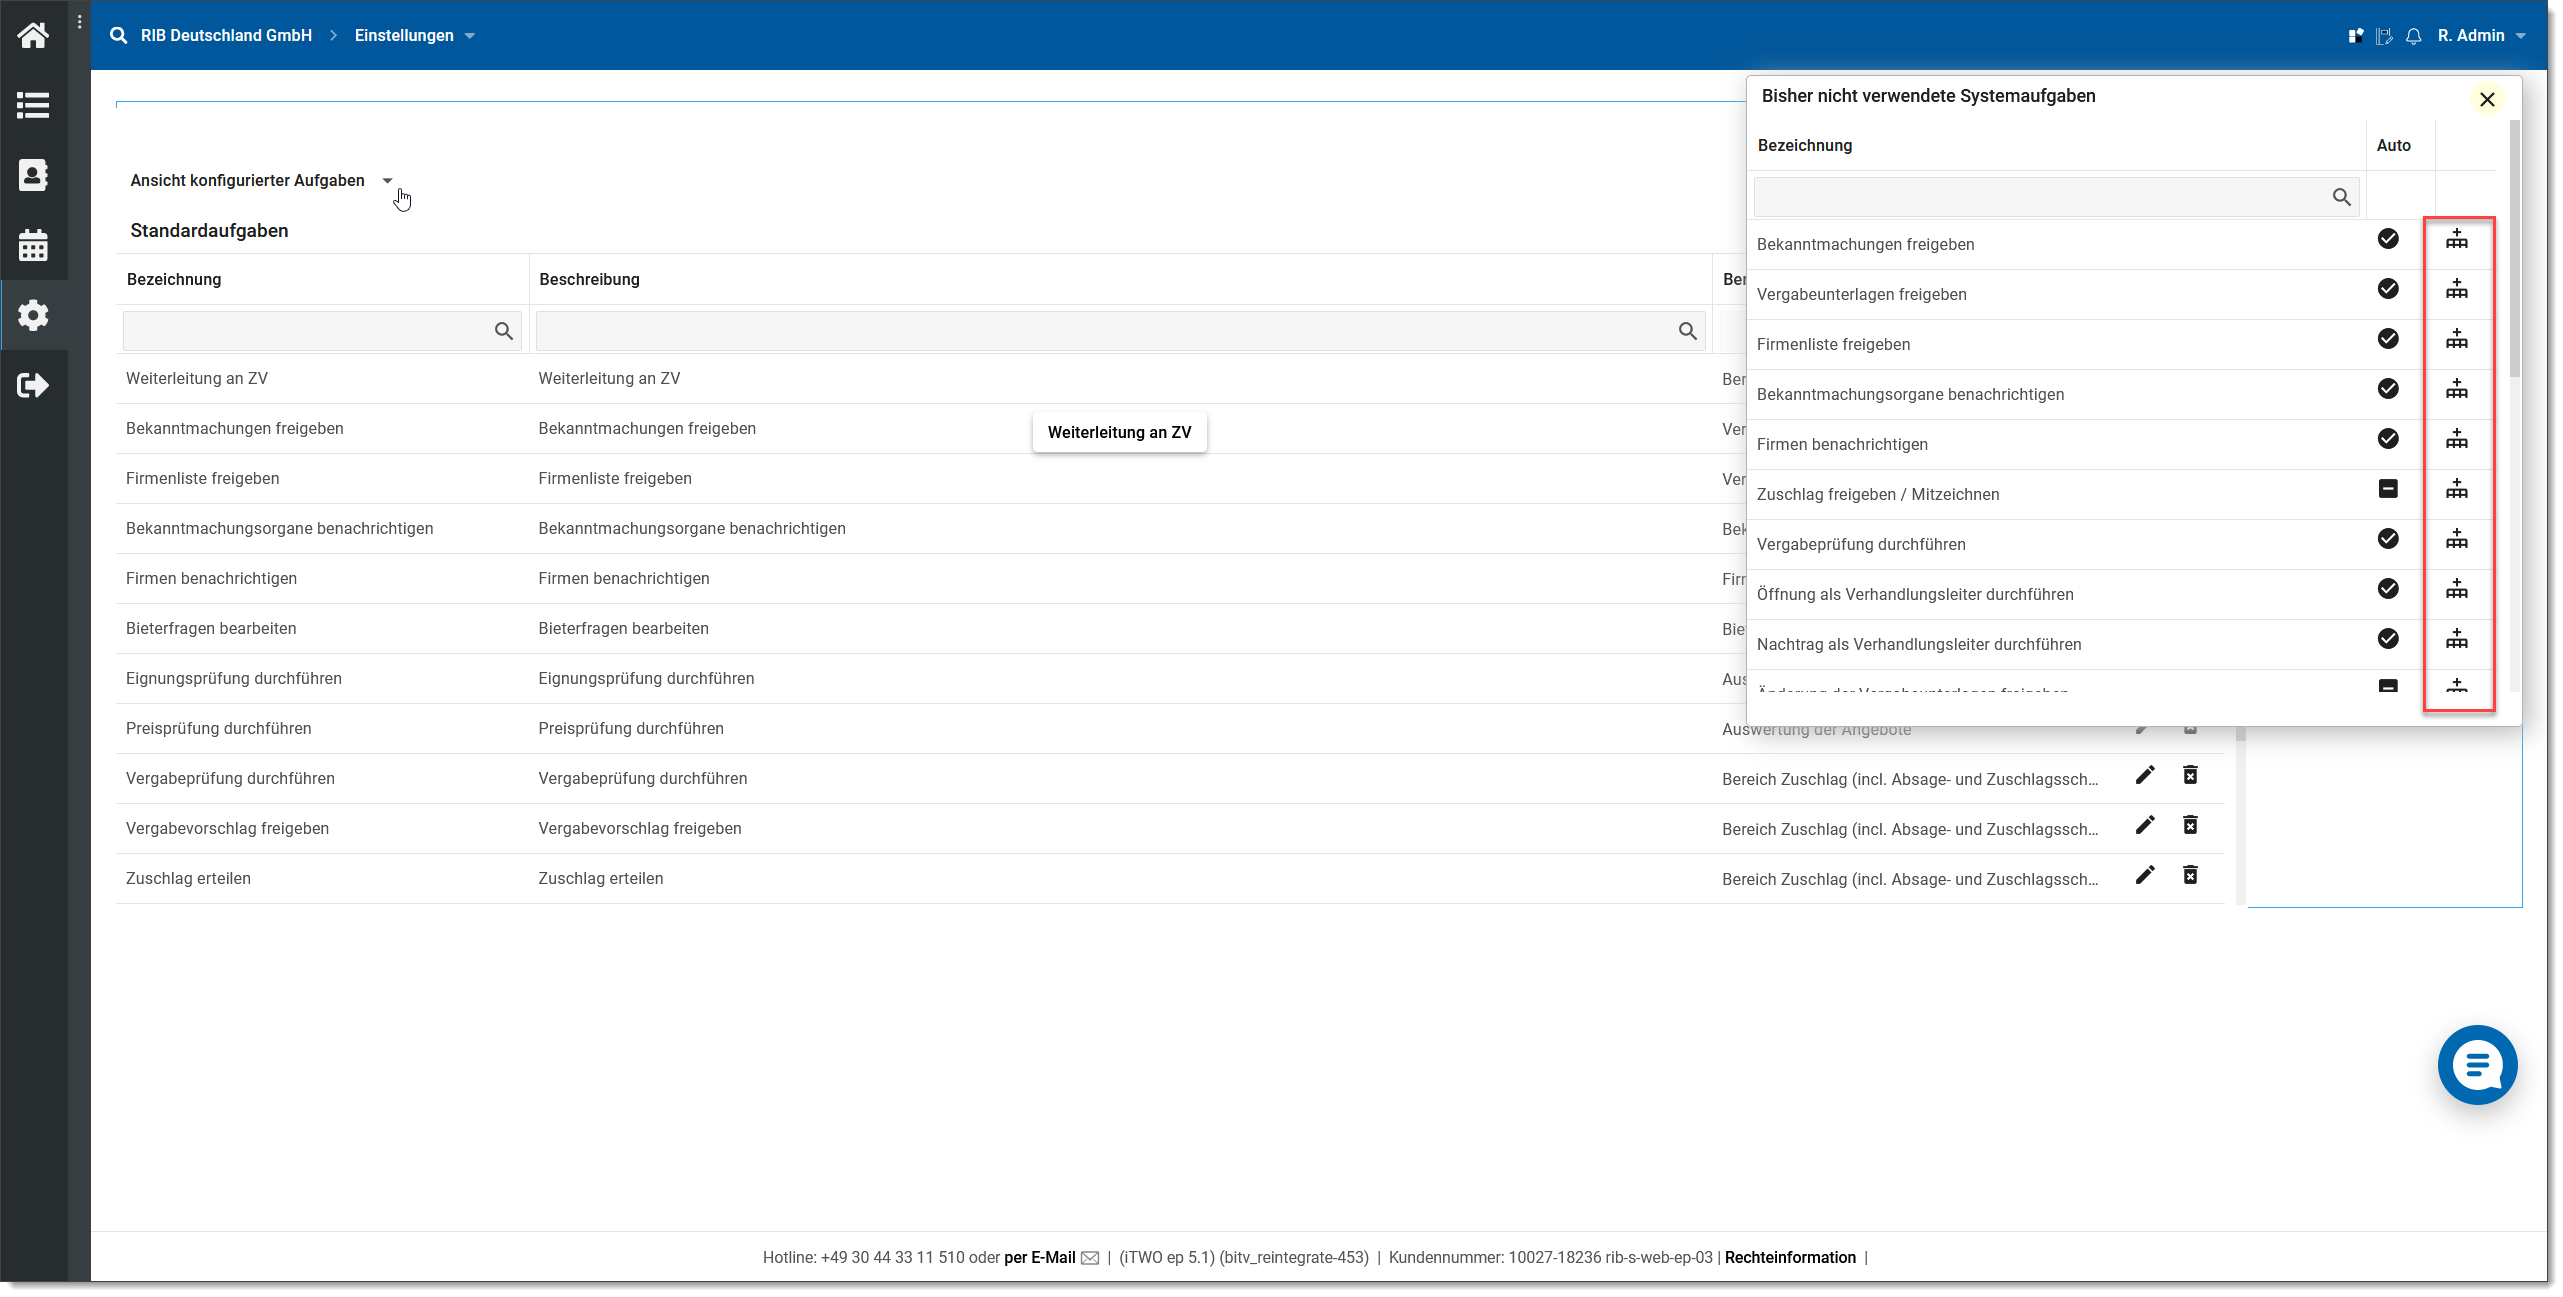Open the Einstellungen breadcrumb dropdown
The height and width of the screenshot is (1297, 2563).
click(414, 36)
